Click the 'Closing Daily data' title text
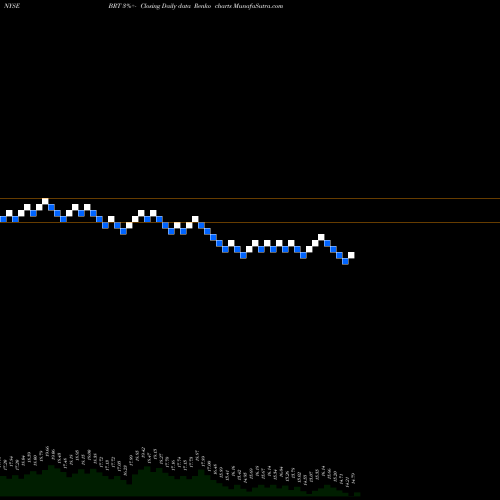The image size is (500, 500). tap(165, 6)
